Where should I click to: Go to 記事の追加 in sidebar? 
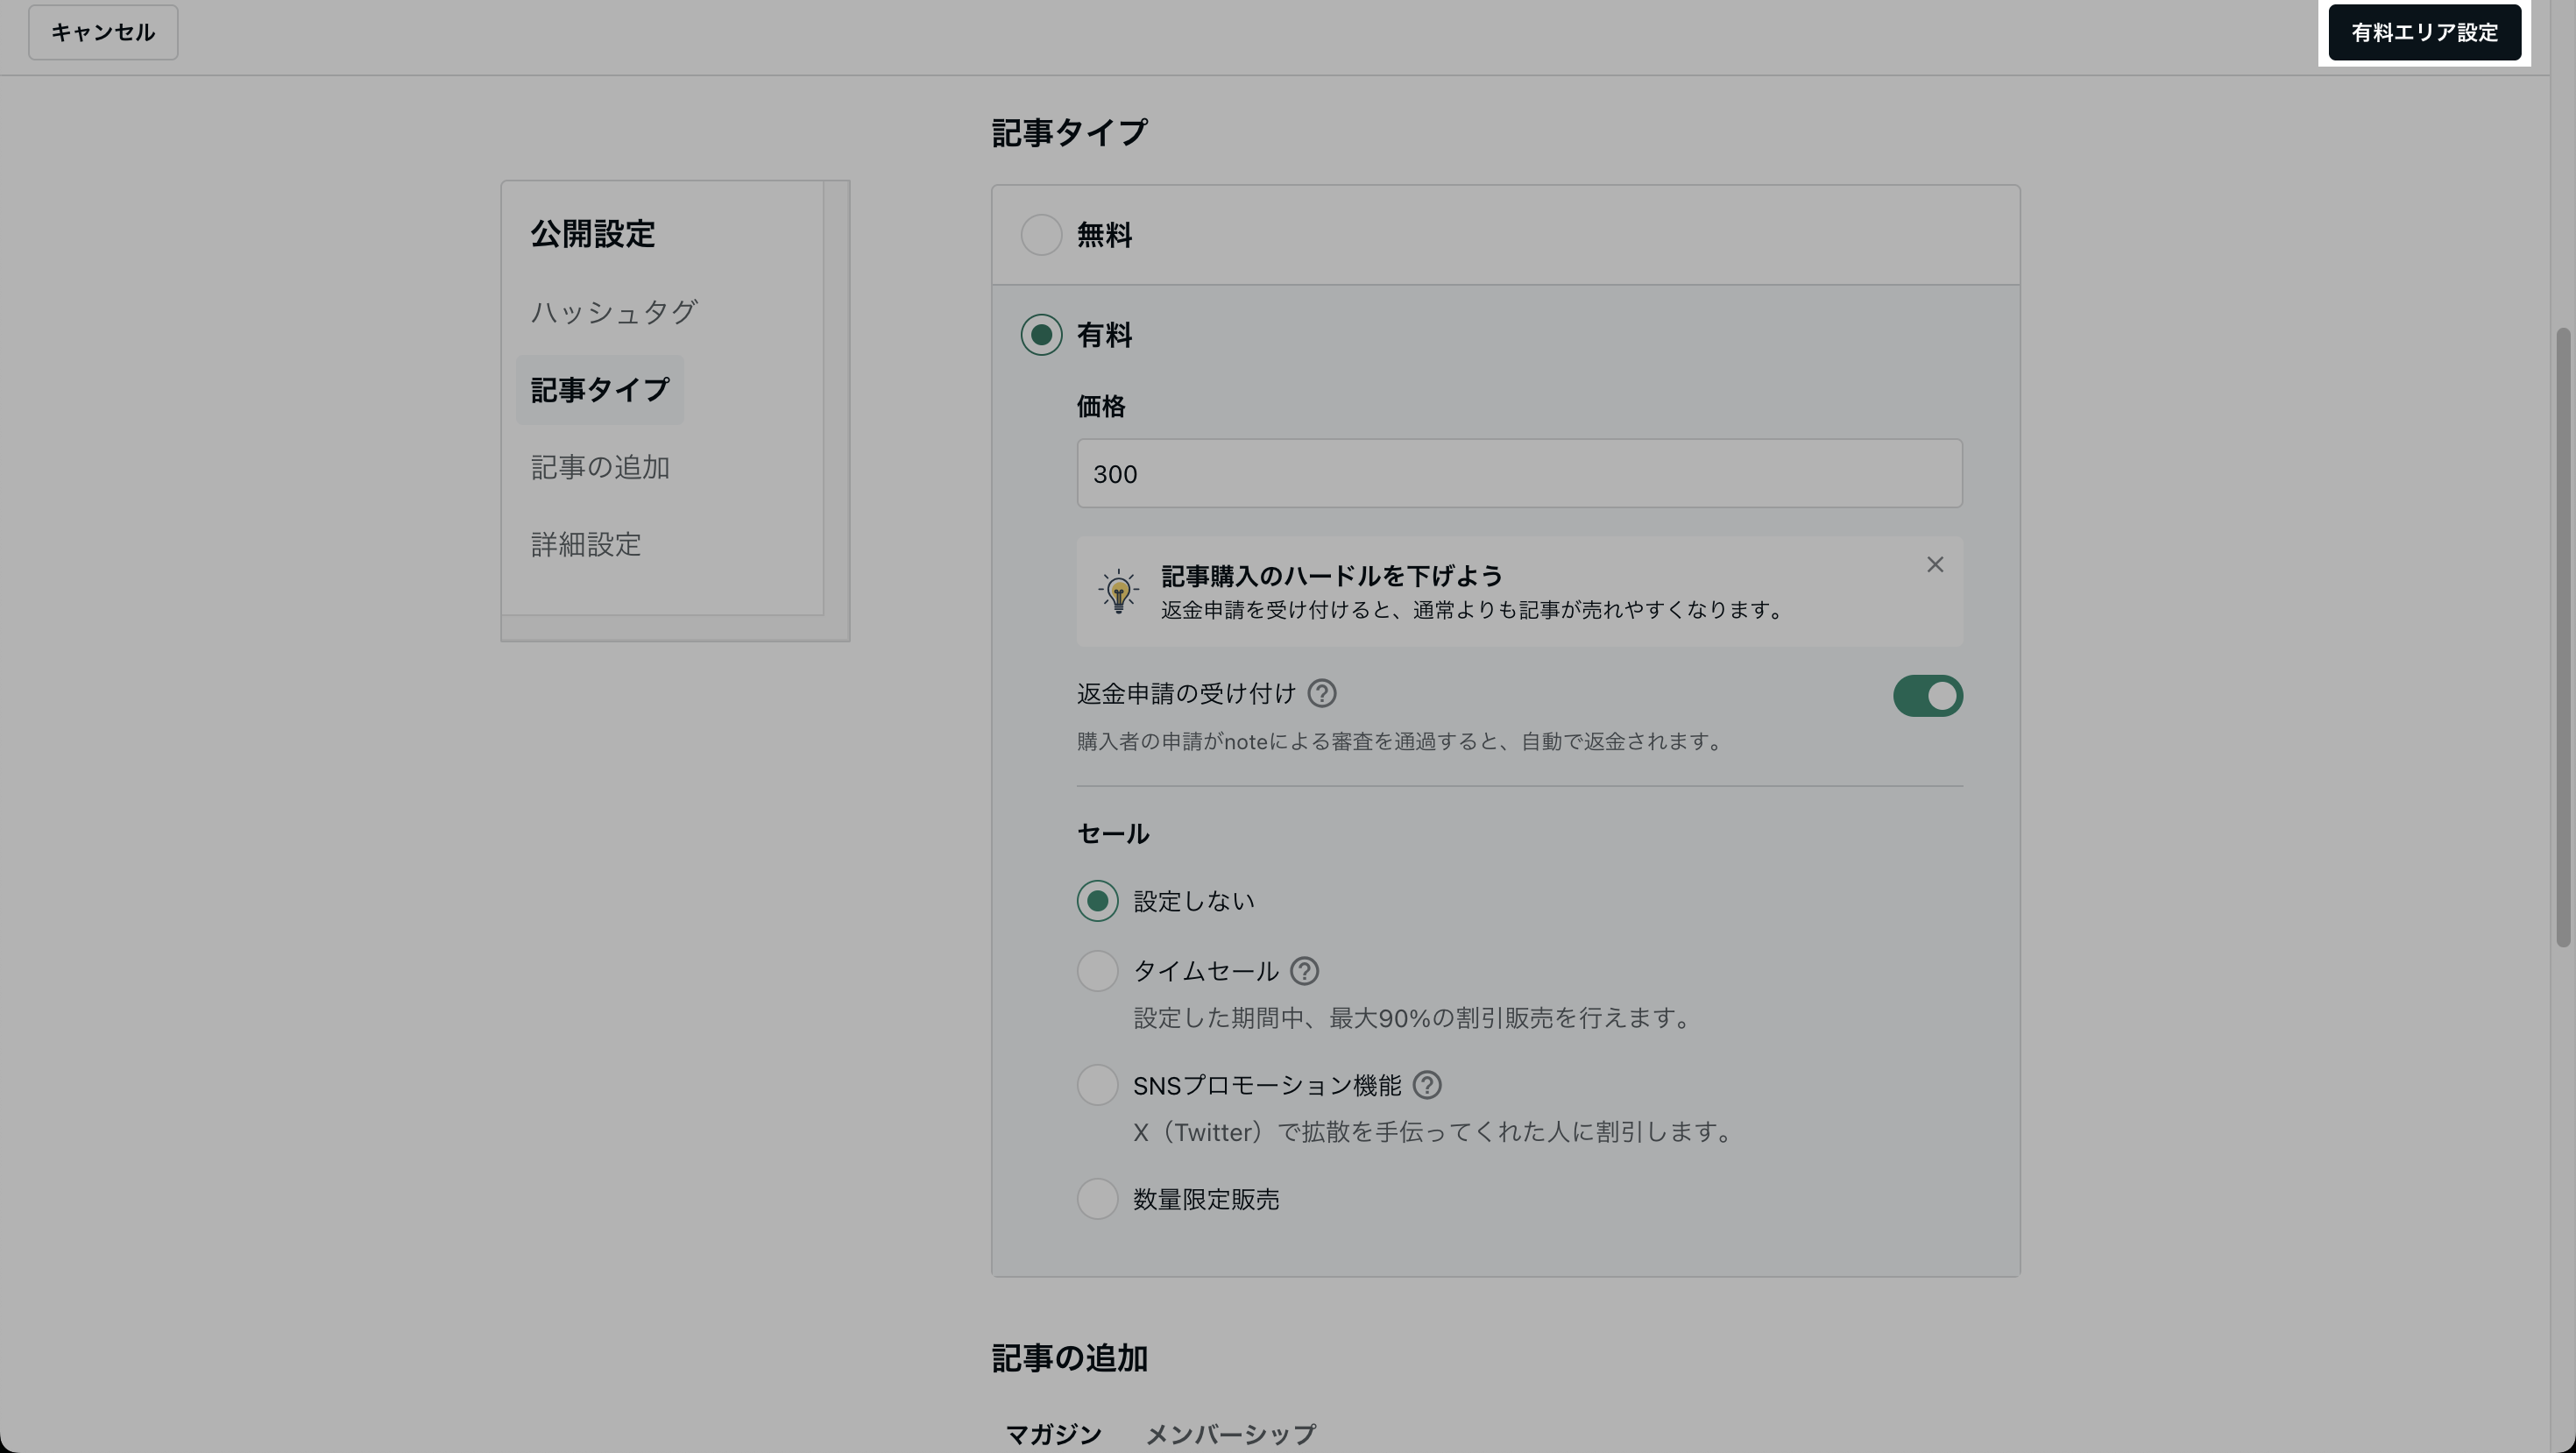600,467
